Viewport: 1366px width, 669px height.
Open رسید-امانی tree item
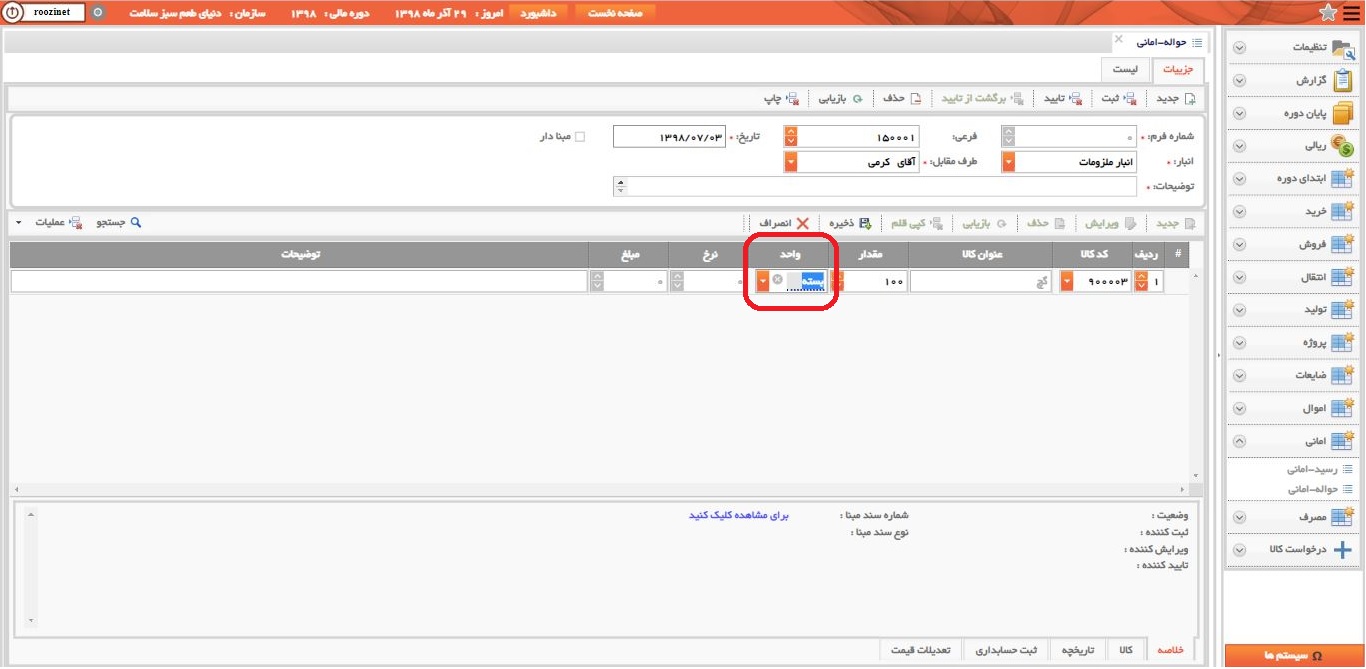coord(1318,468)
